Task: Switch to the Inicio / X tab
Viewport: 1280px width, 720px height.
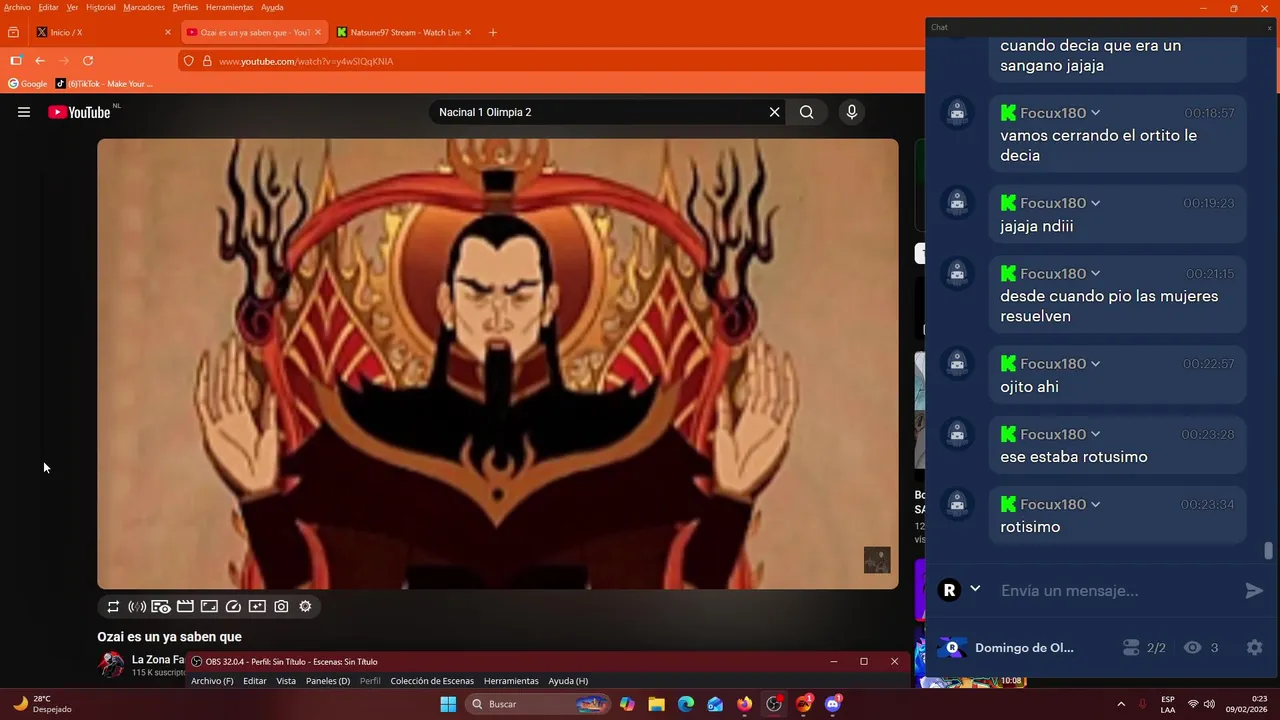Action: [x=104, y=32]
